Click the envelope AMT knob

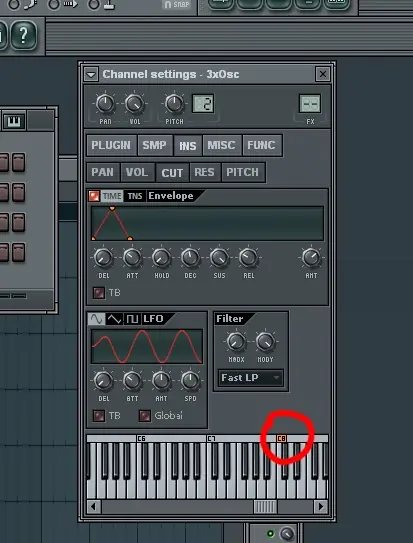click(311, 258)
